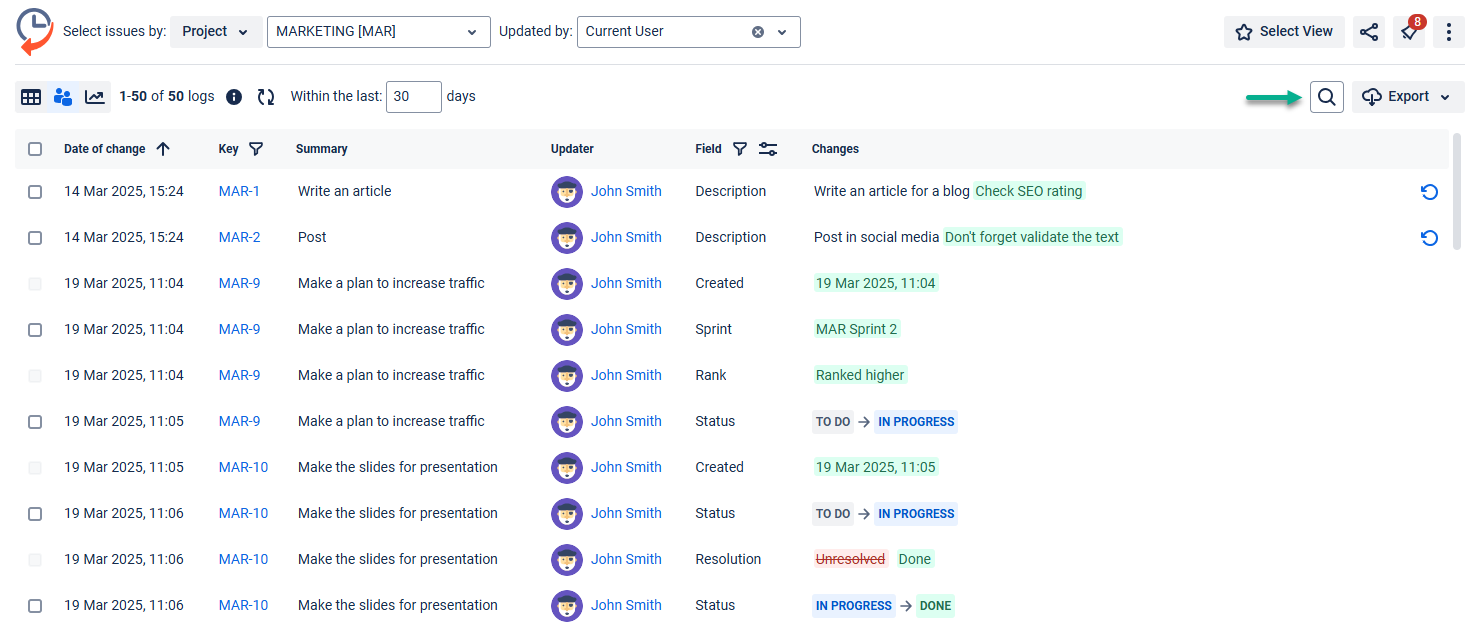The width and height of the screenshot is (1477, 625).
Task: Click the Select View button
Action: click(1284, 32)
